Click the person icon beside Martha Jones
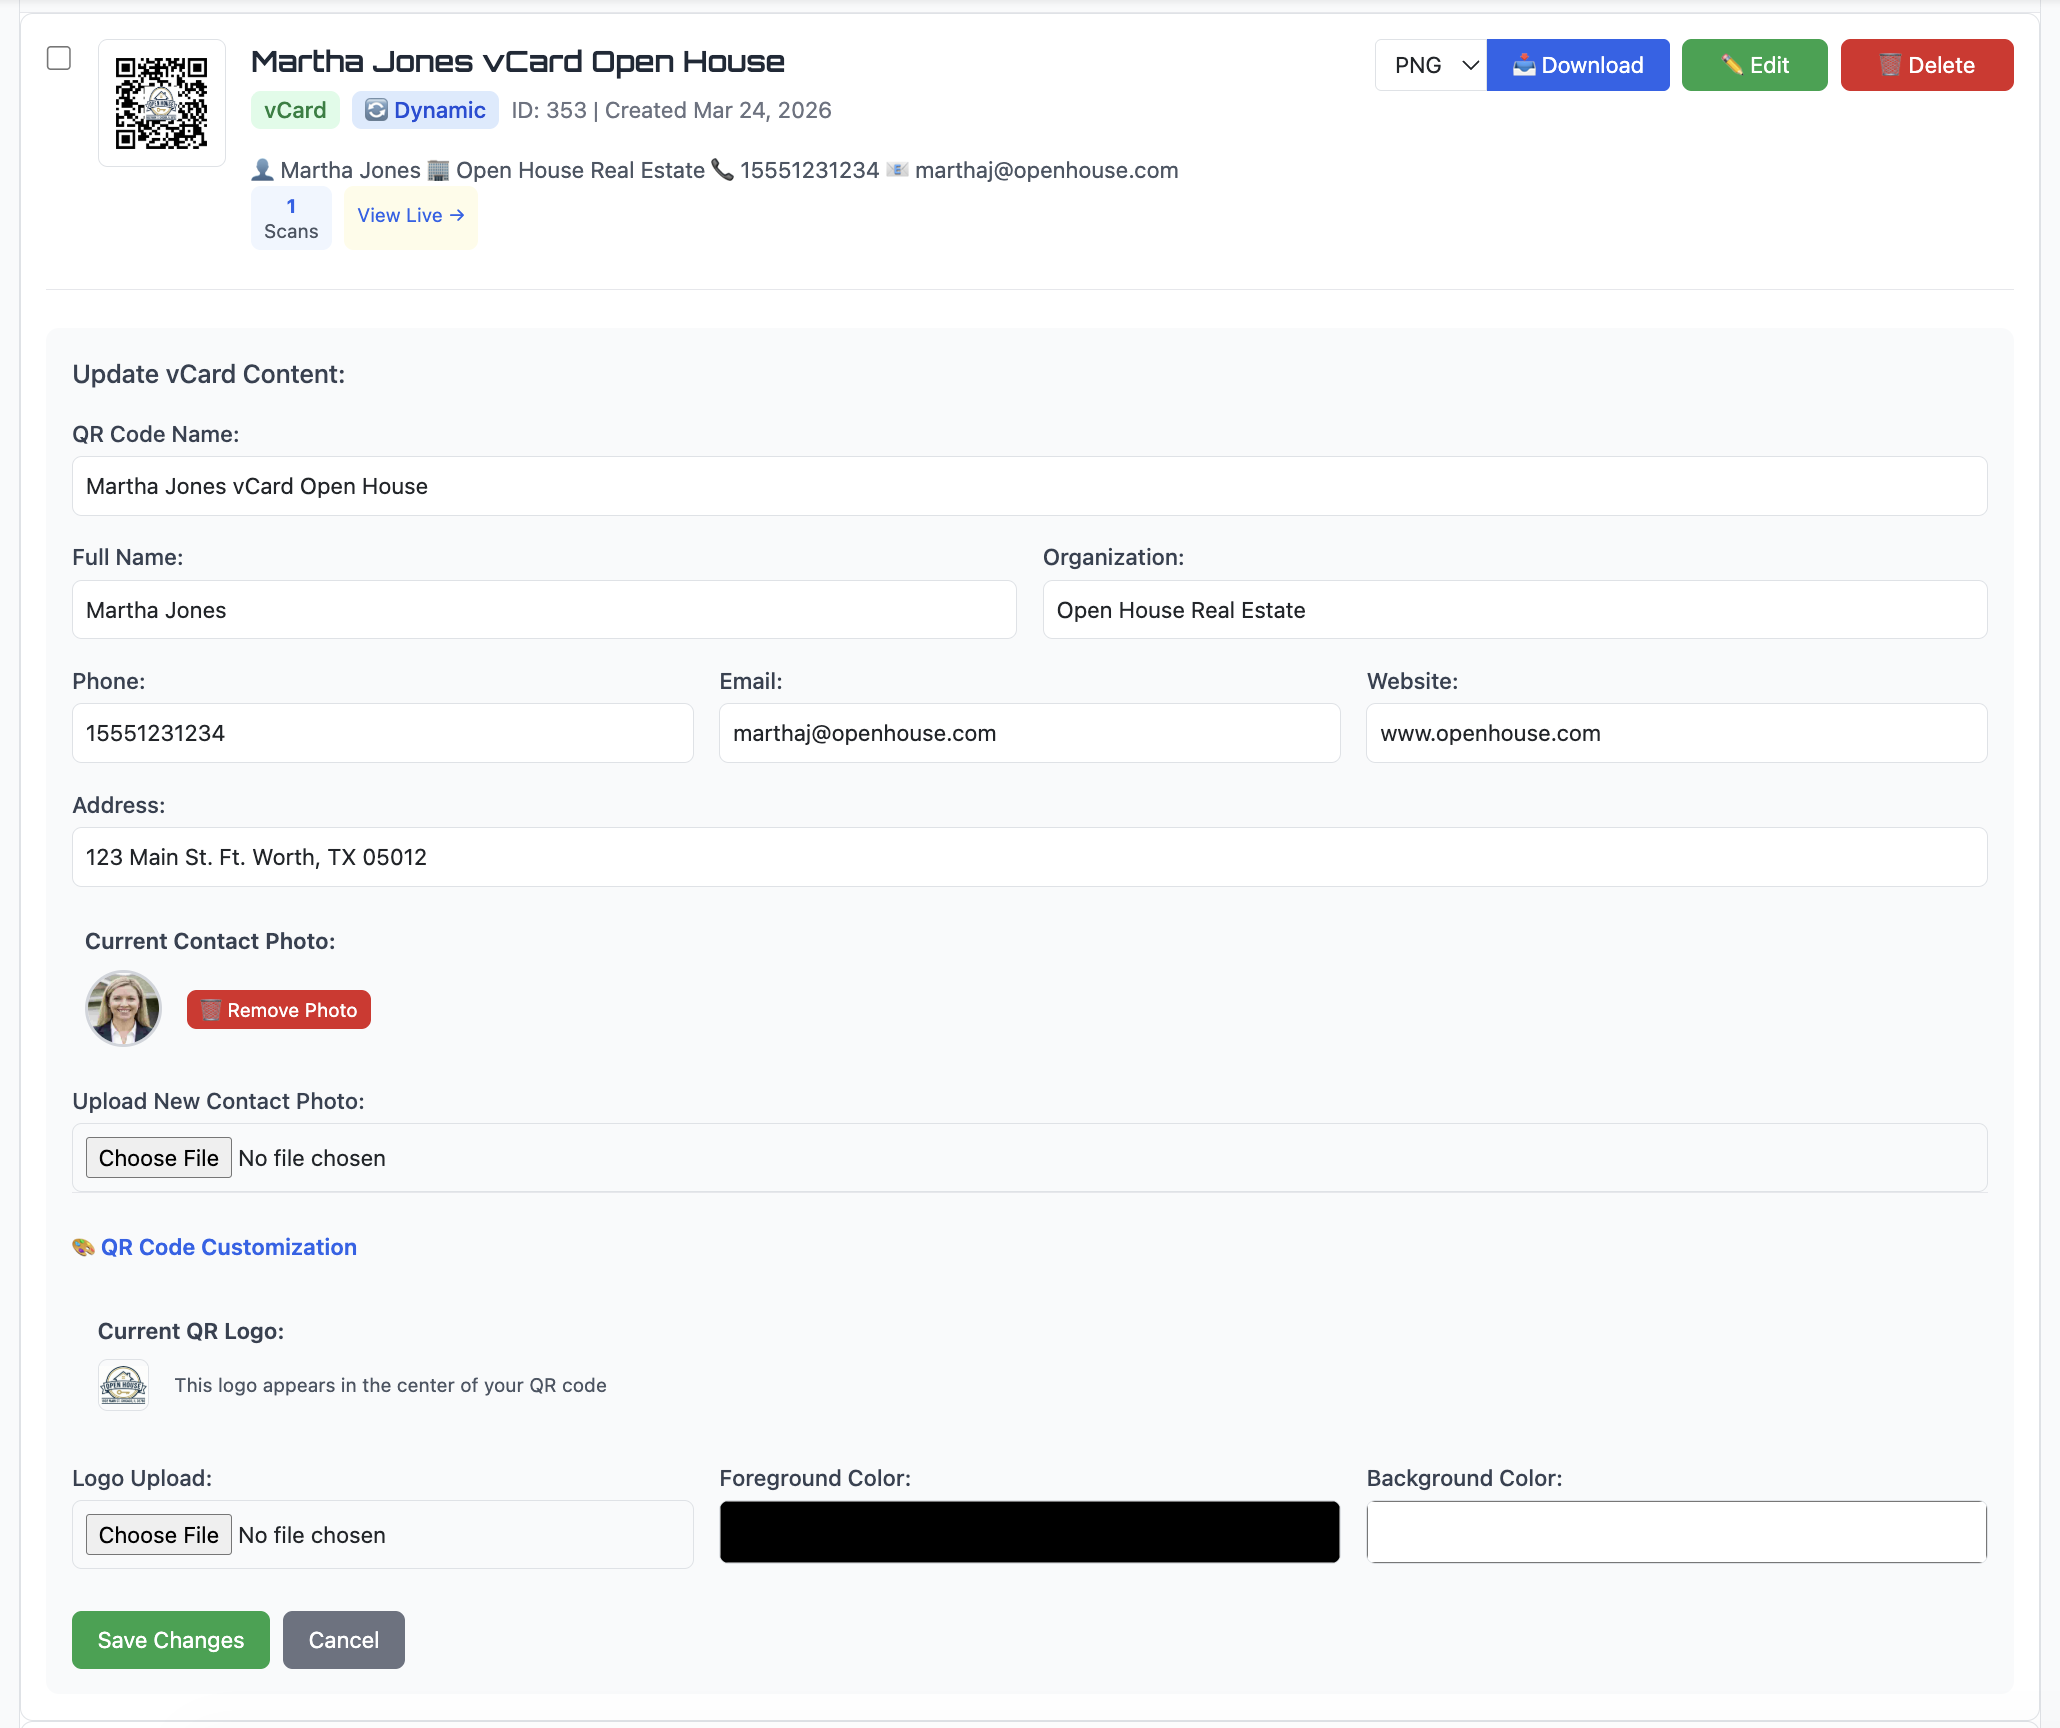Screen dimensions: 2060x1728 tap(262, 170)
